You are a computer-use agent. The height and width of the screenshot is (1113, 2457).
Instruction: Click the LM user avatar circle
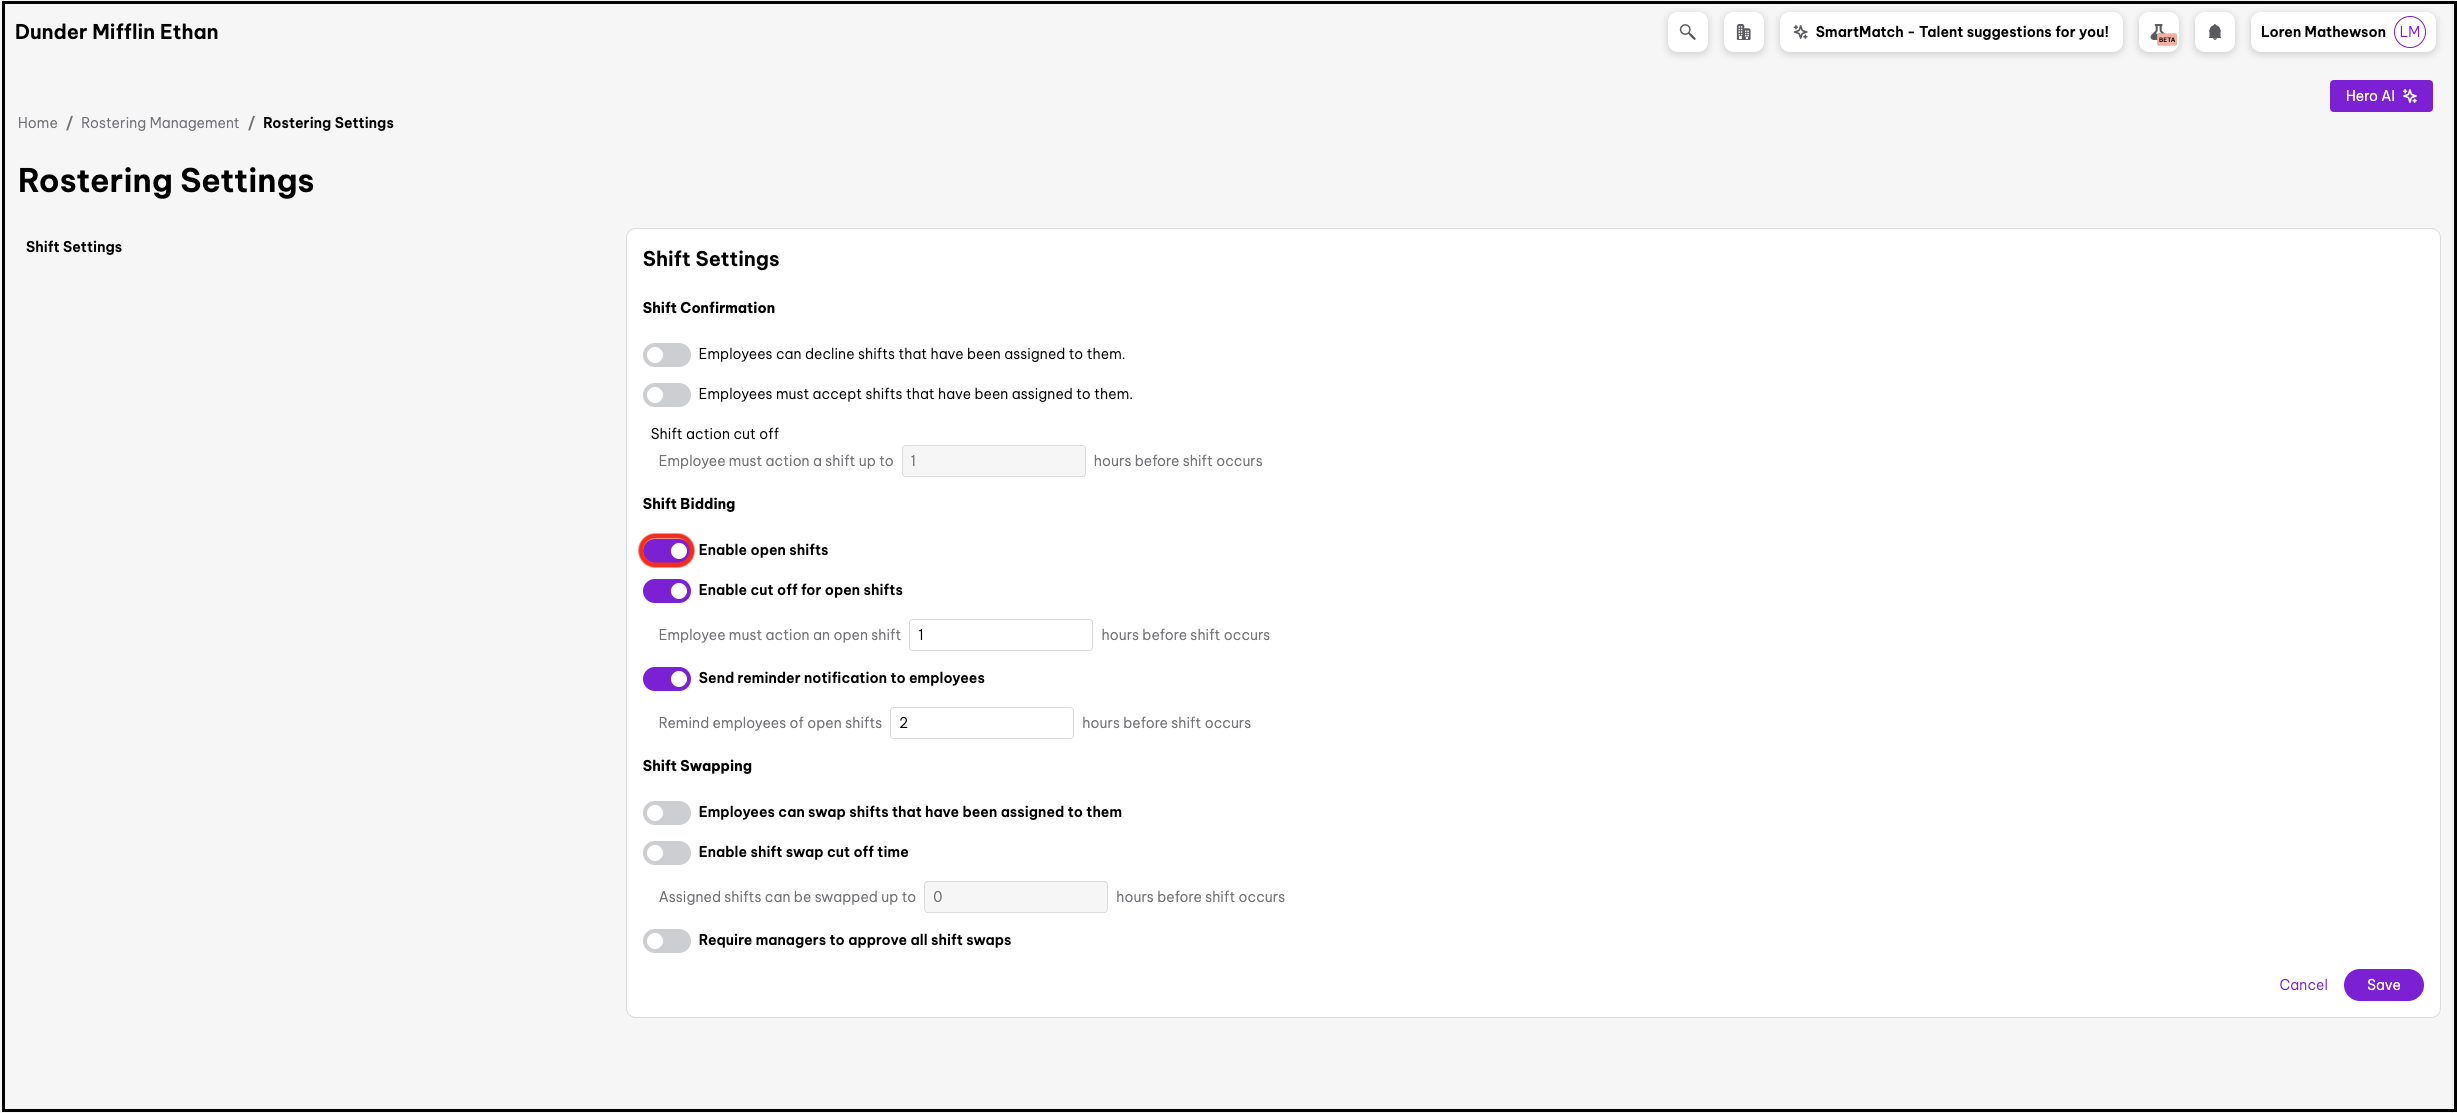(x=2409, y=32)
